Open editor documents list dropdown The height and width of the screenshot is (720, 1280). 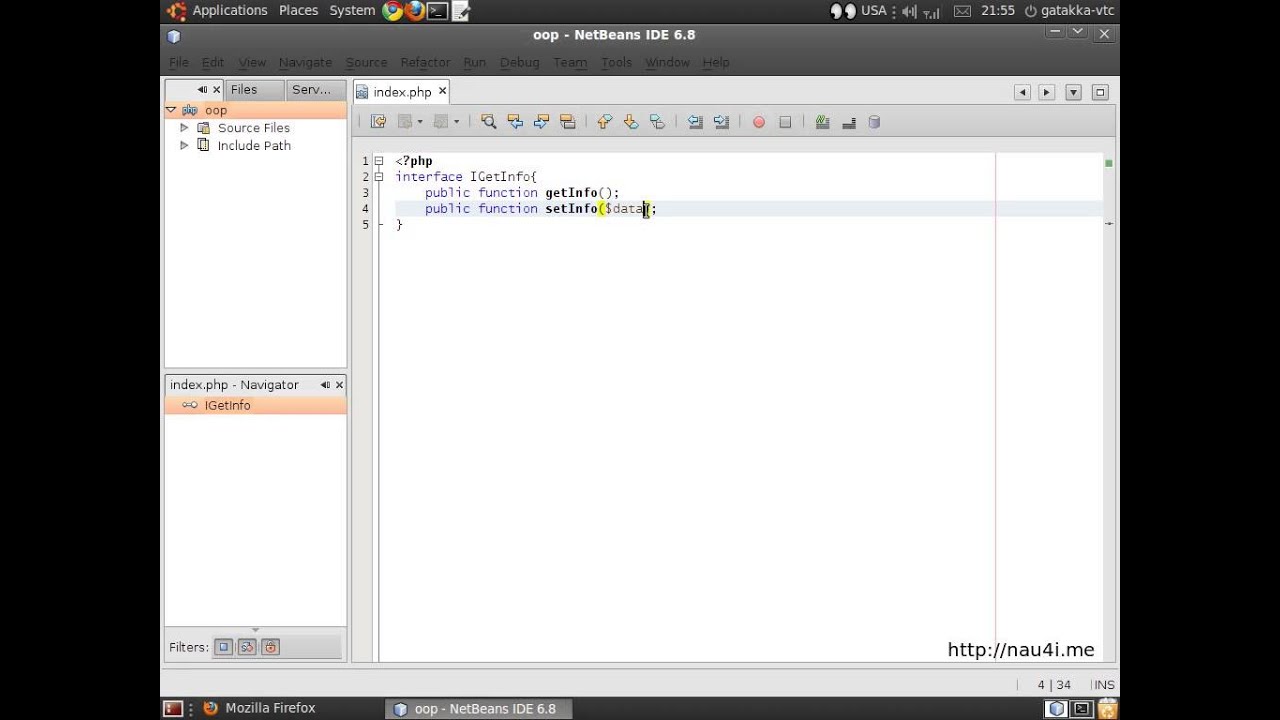tap(1073, 92)
